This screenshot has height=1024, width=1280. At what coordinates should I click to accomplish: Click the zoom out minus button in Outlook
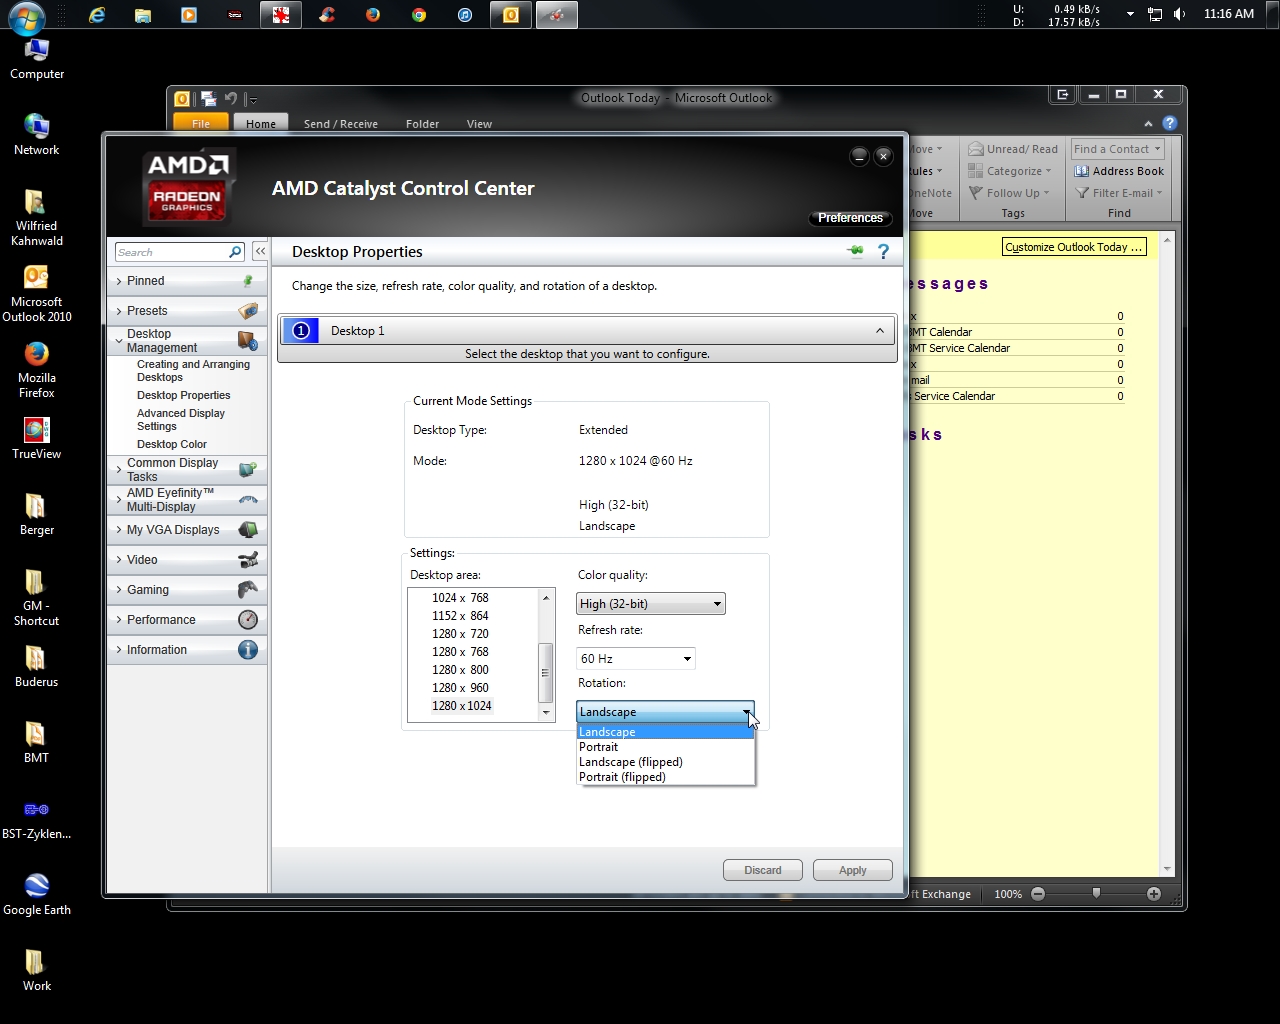click(x=1038, y=894)
